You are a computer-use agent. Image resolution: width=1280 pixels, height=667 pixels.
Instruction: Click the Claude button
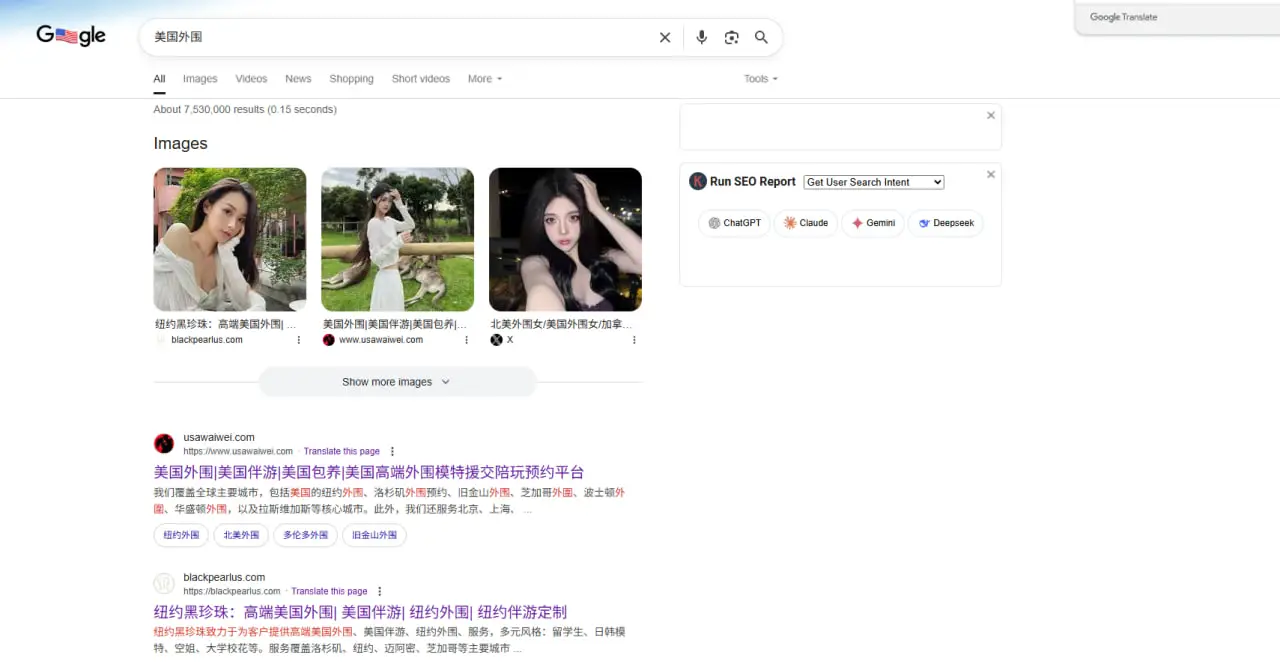(806, 223)
